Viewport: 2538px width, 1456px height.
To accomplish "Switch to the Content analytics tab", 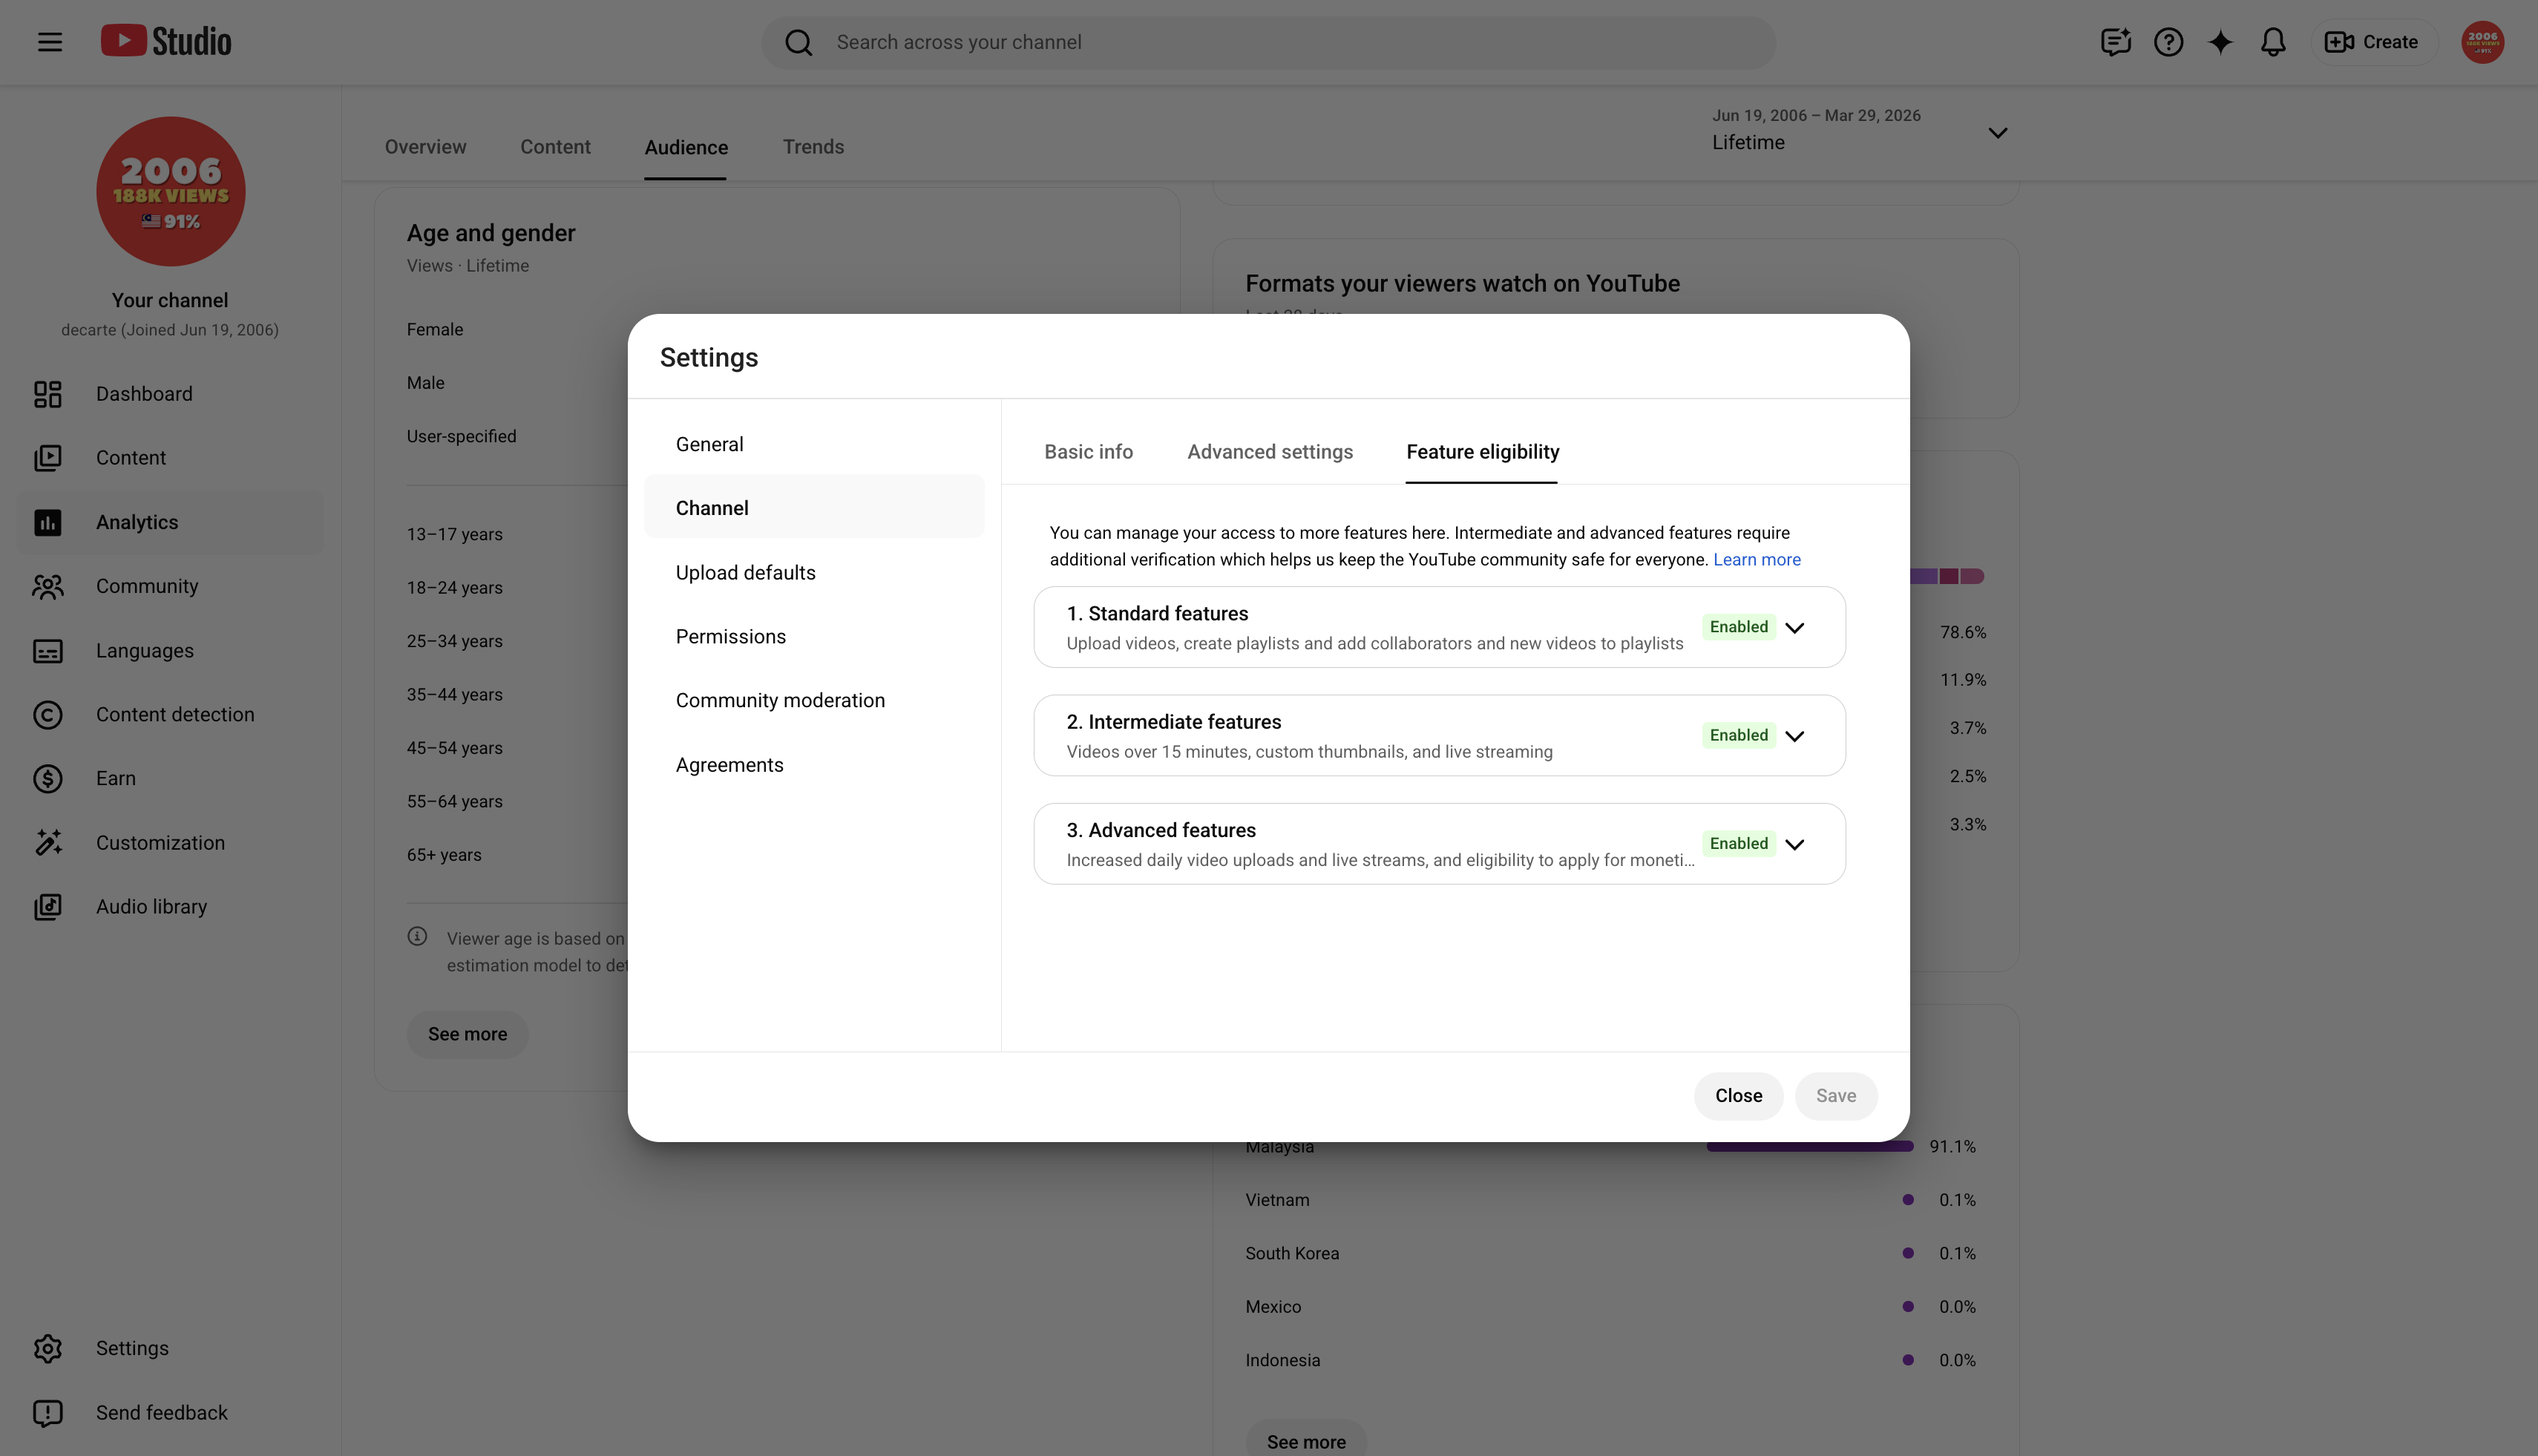I will click(x=555, y=147).
